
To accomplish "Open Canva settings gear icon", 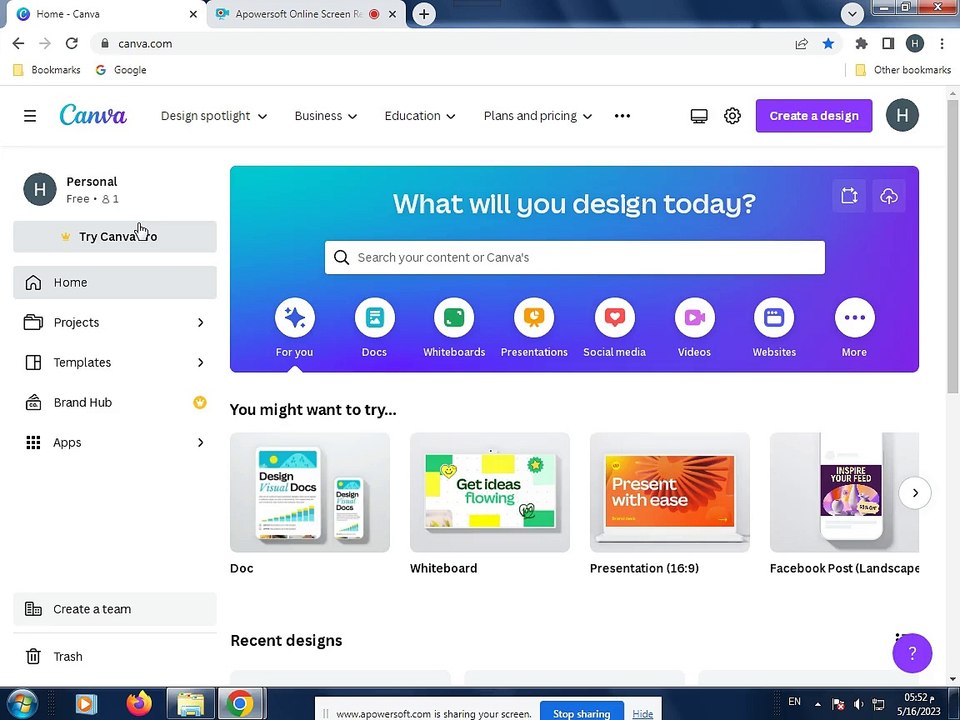I will coord(732,116).
